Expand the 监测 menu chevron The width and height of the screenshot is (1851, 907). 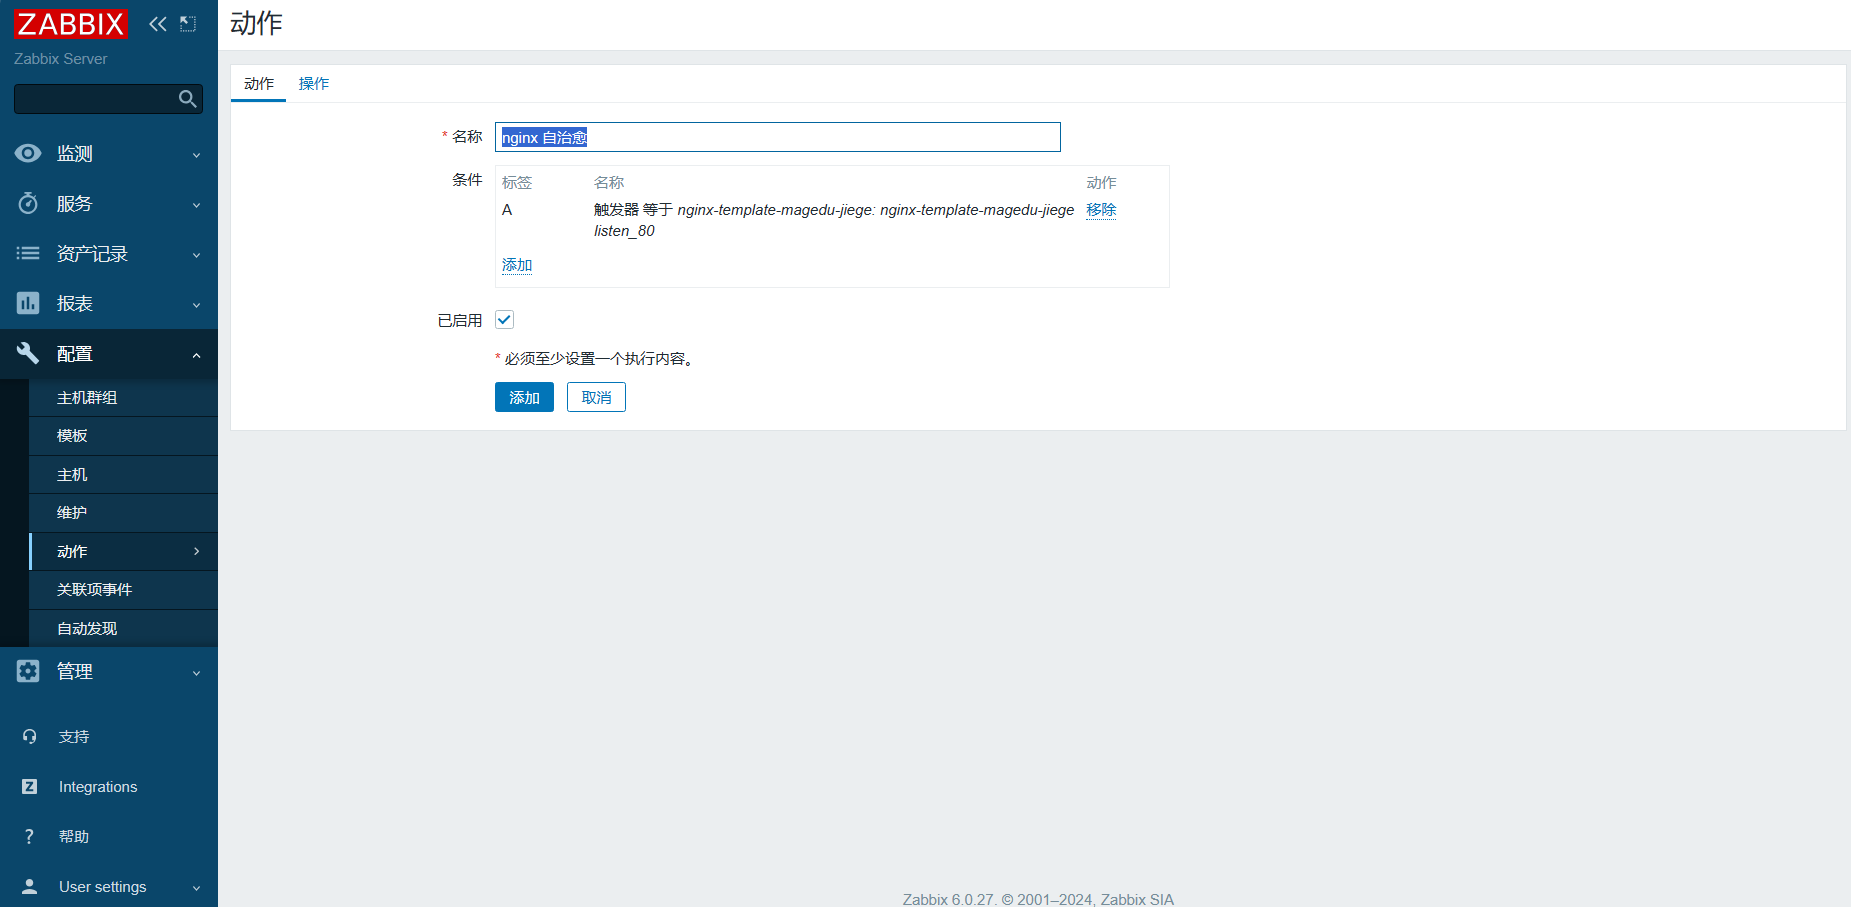pyautogui.click(x=196, y=155)
